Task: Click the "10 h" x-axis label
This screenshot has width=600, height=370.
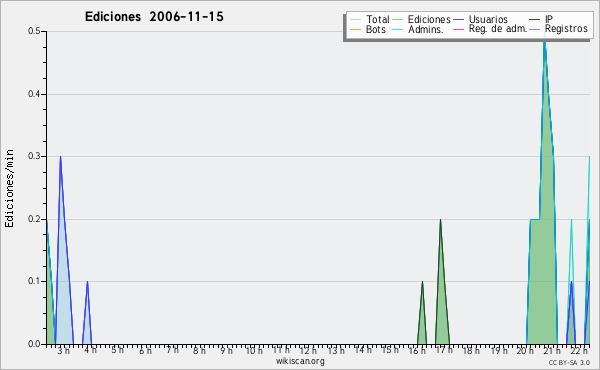Action: [x=254, y=351]
